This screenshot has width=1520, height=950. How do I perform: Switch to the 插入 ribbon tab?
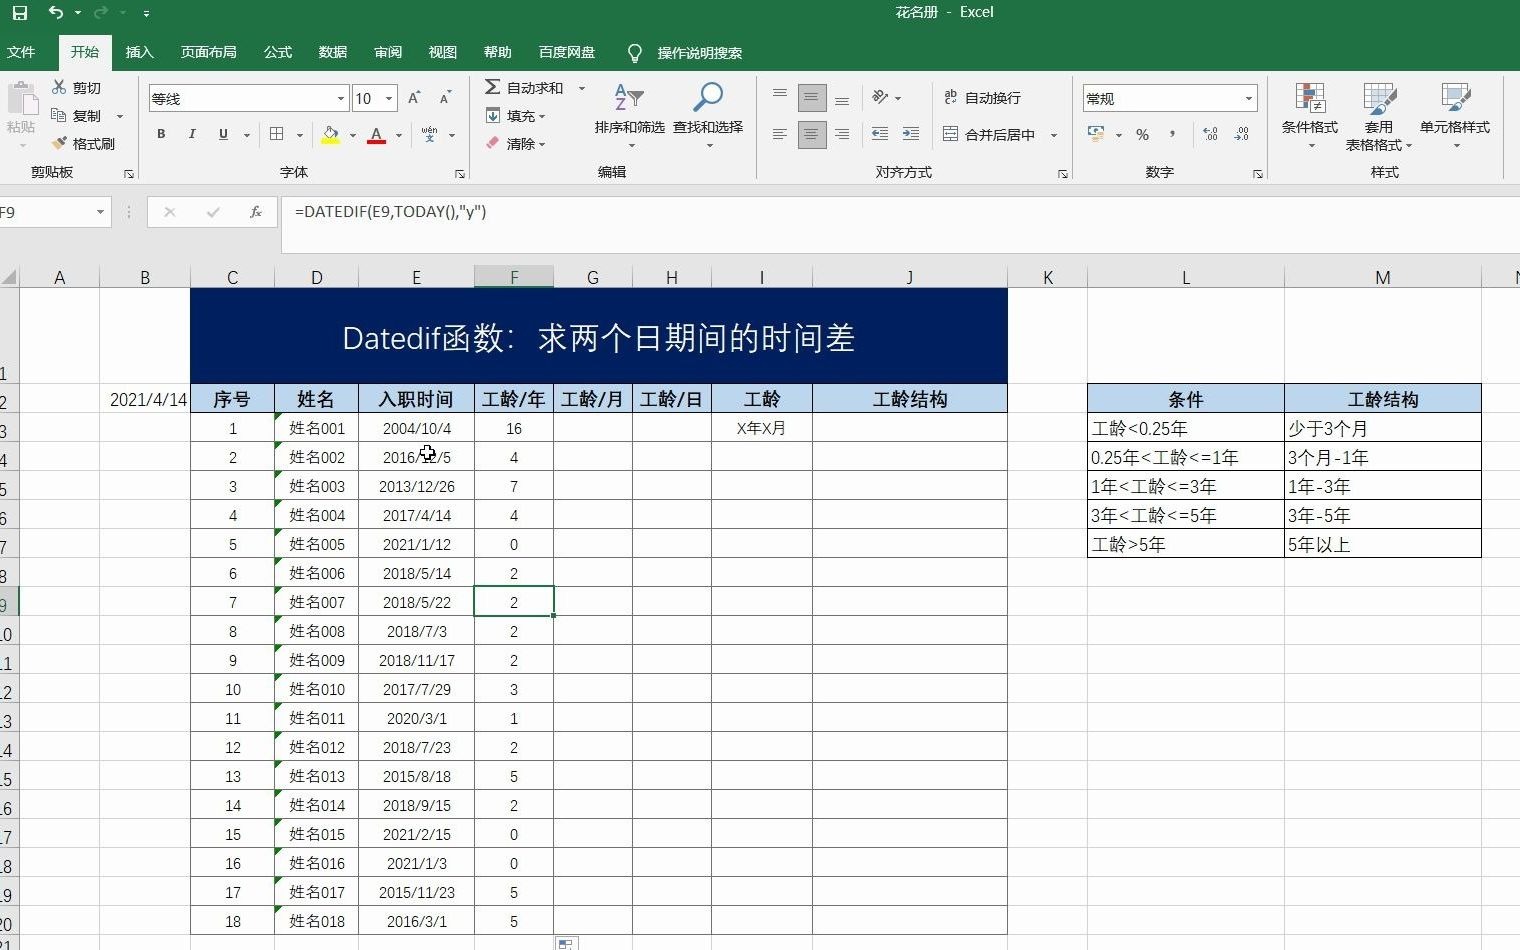tap(139, 52)
